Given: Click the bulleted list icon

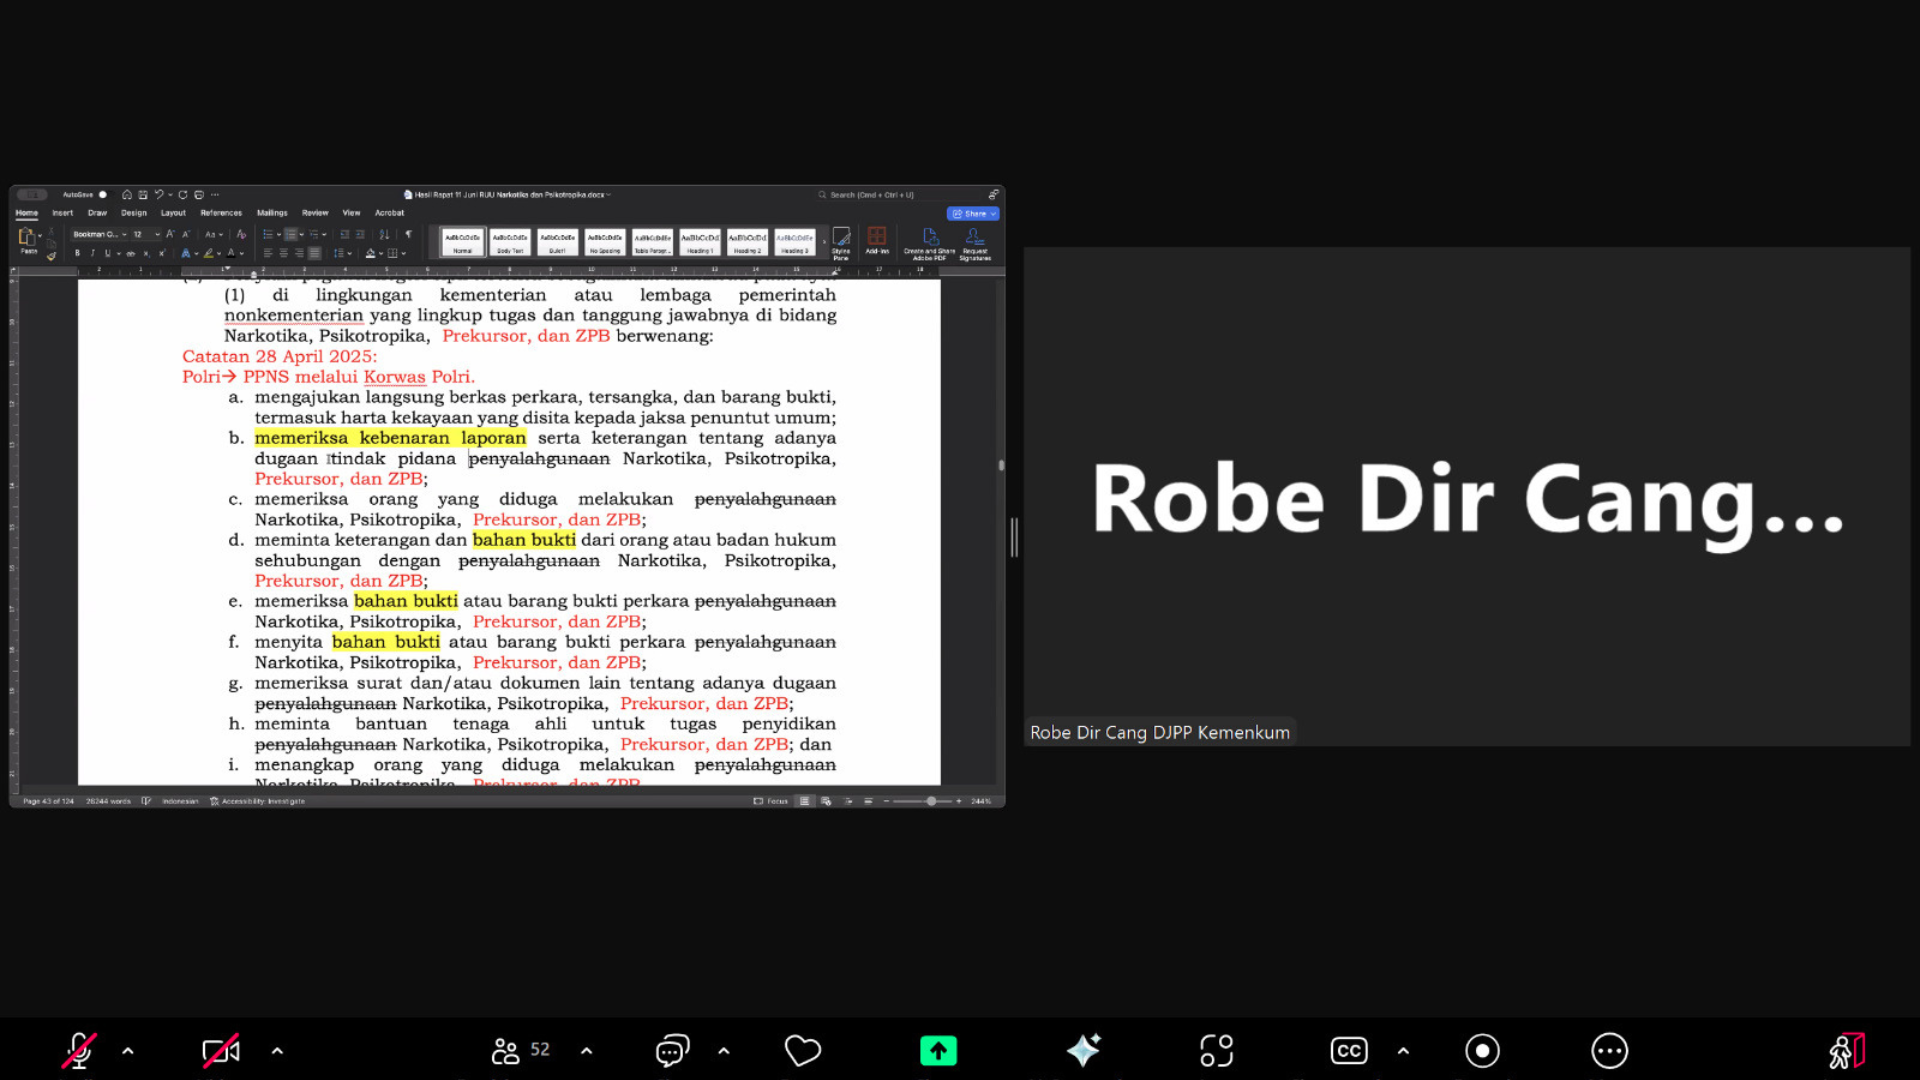Looking at the screenshot, I should (x=268, y=234).
